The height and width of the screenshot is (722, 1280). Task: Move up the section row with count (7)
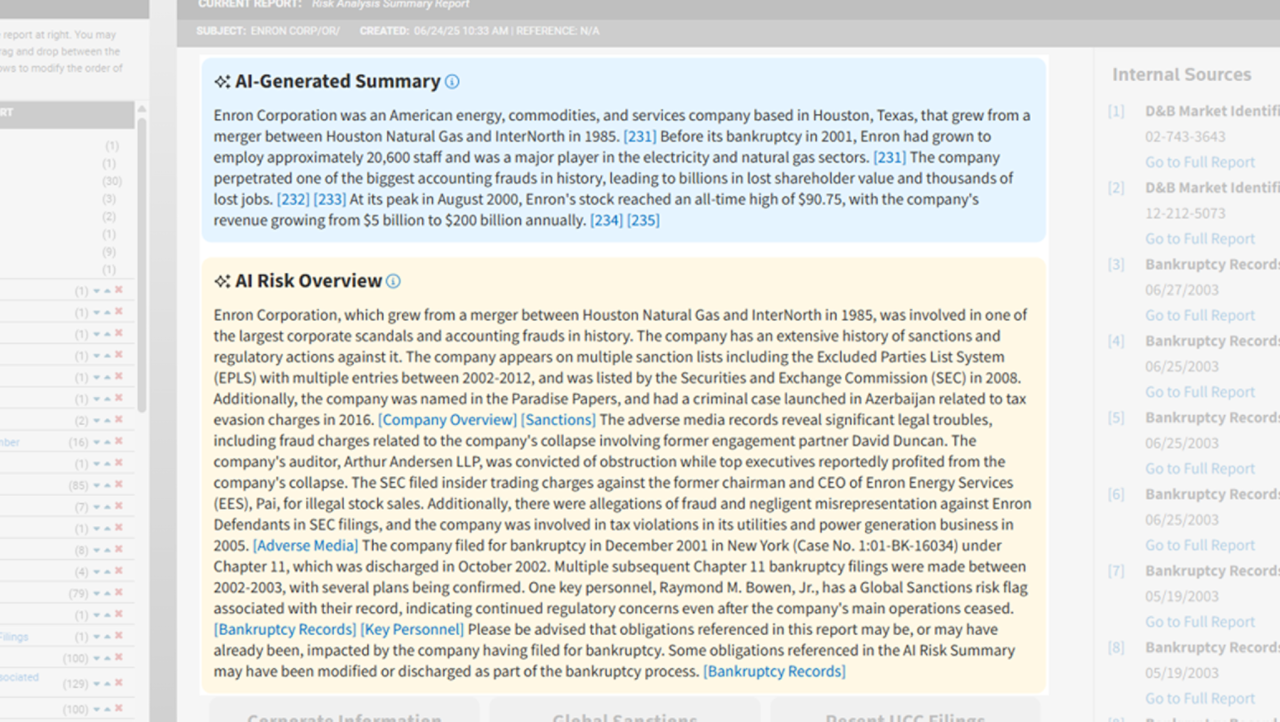[108, 508]
